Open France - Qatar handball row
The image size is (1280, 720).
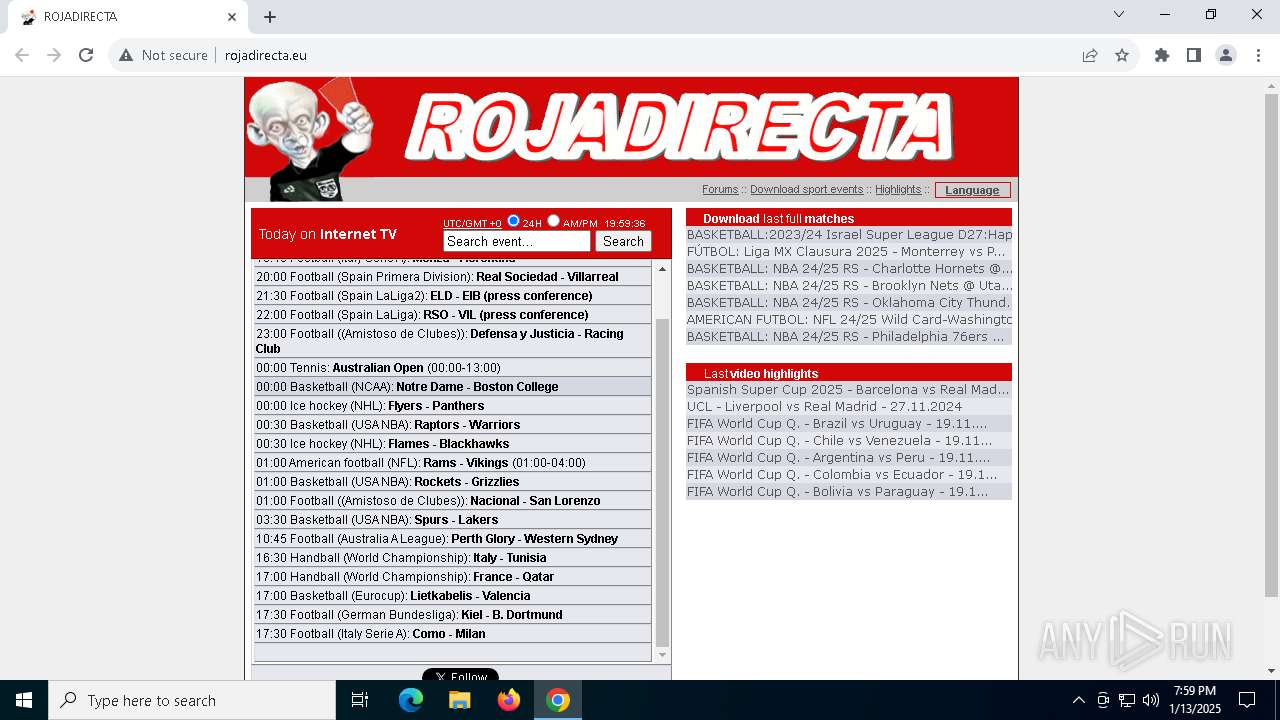(x=452, y=577)
